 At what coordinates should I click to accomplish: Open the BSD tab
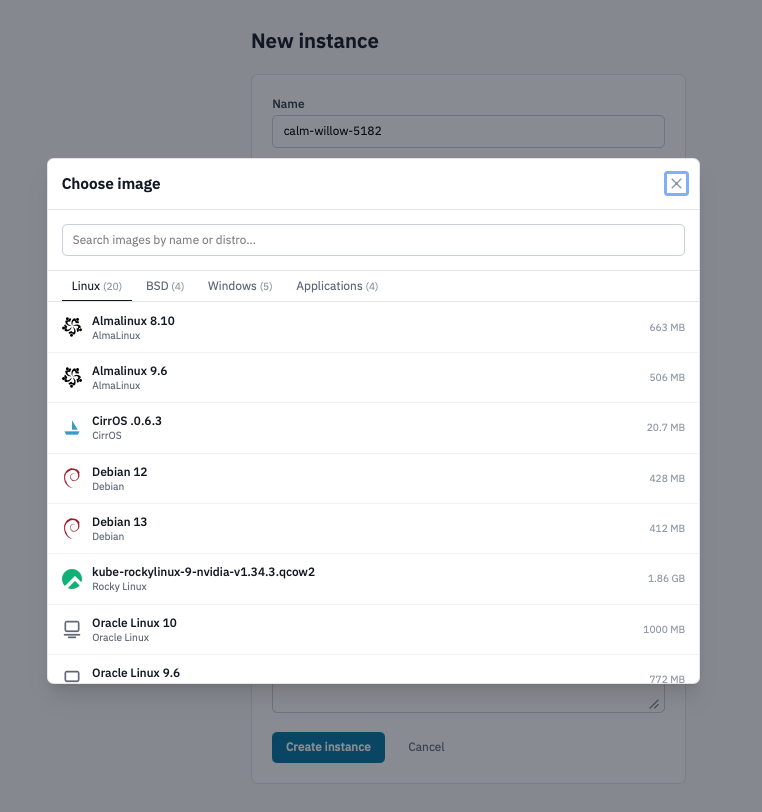[x=165, y=286]
